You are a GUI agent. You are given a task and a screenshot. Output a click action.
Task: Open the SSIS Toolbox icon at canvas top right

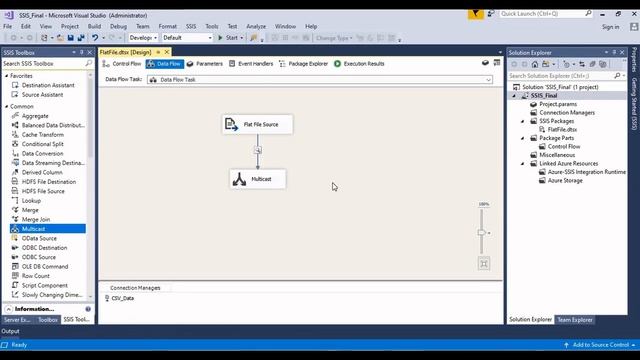pos(497,63)
